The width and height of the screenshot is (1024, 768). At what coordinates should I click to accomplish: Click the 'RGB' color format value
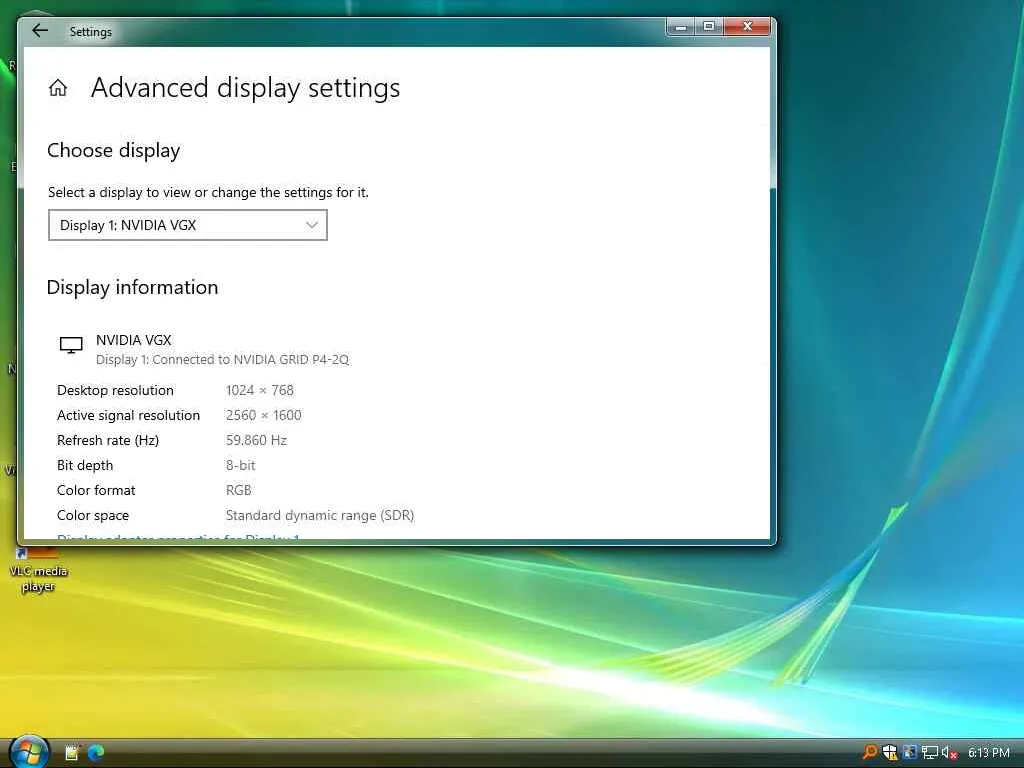(x=238, y=490)
